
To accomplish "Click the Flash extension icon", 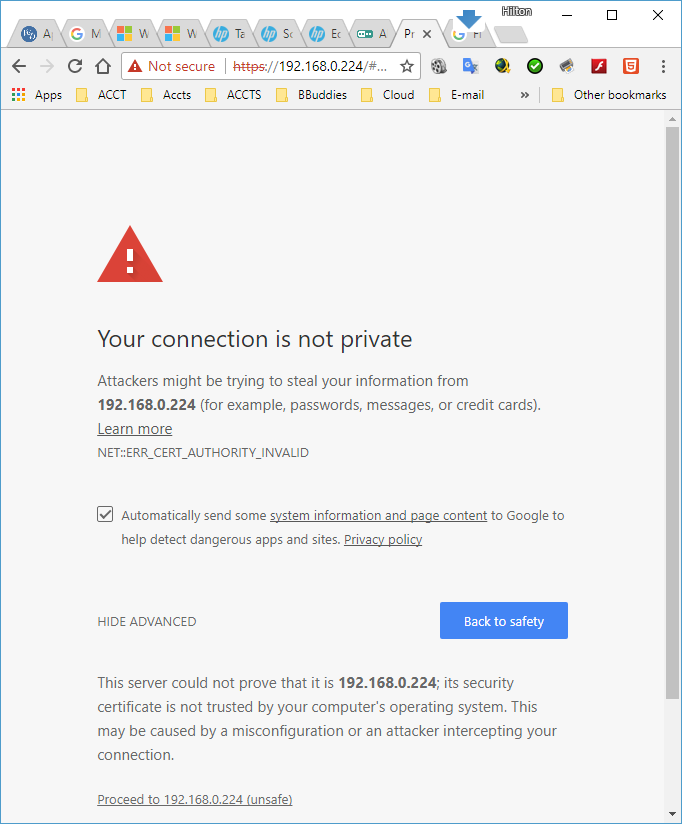I will click(599, 66).
